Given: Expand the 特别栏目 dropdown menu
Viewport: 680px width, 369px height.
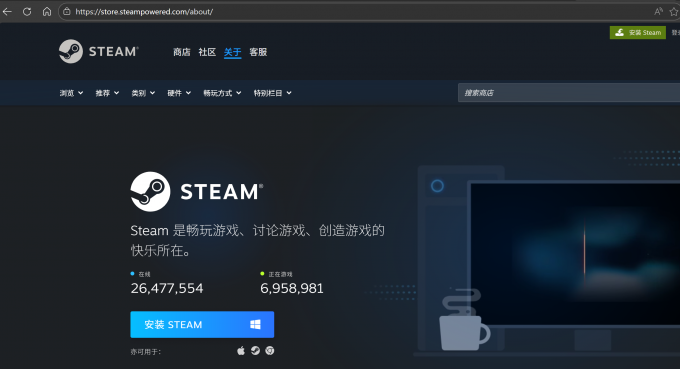Looking at the screenshot, I should click(x=273, y=93).
